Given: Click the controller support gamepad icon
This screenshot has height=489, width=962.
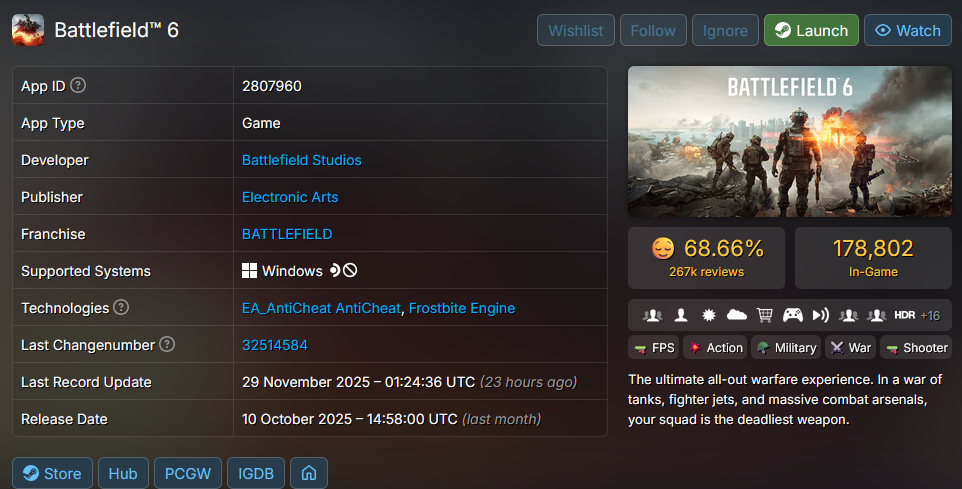Looking at the screenshot, I should point(793,315).
